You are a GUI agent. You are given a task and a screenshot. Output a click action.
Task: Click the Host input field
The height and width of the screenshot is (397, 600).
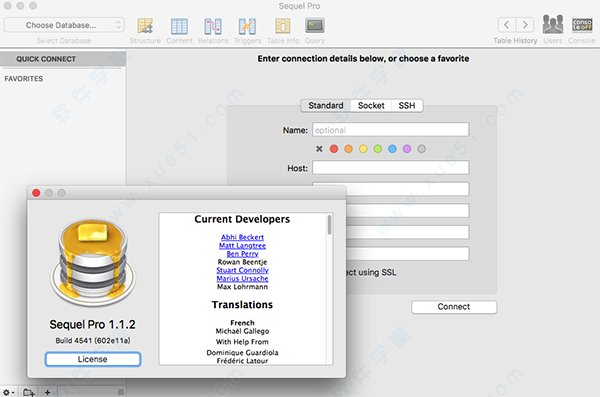[x=391, y=168]
